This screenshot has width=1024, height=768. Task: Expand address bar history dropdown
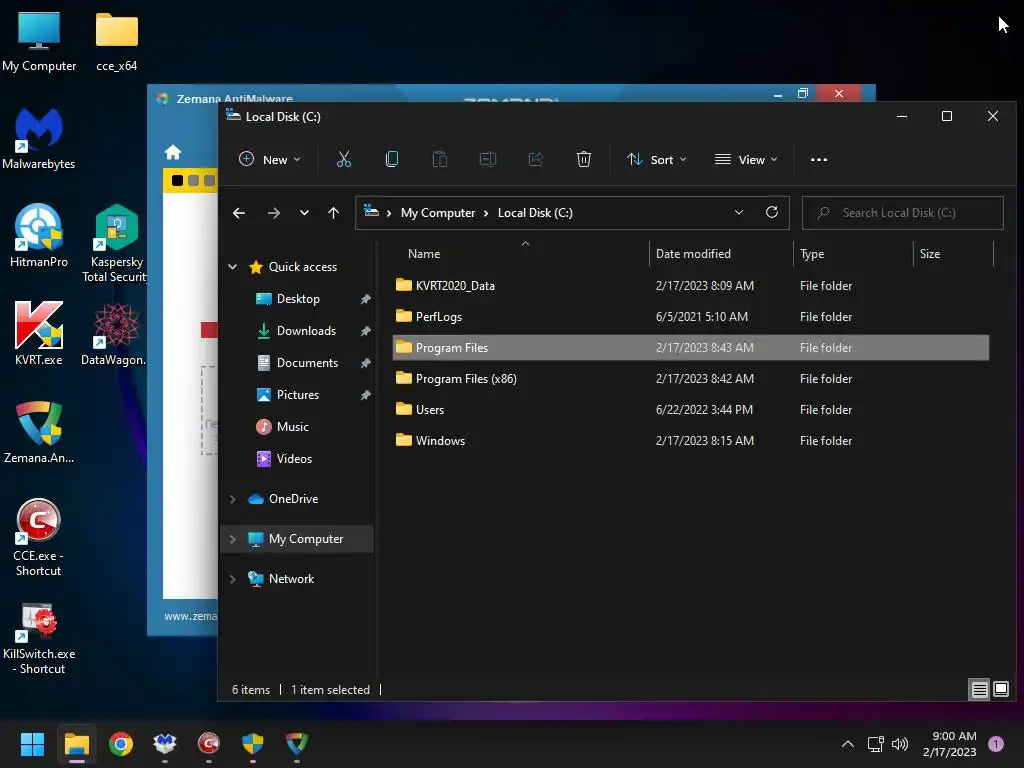tap(739, 212)
